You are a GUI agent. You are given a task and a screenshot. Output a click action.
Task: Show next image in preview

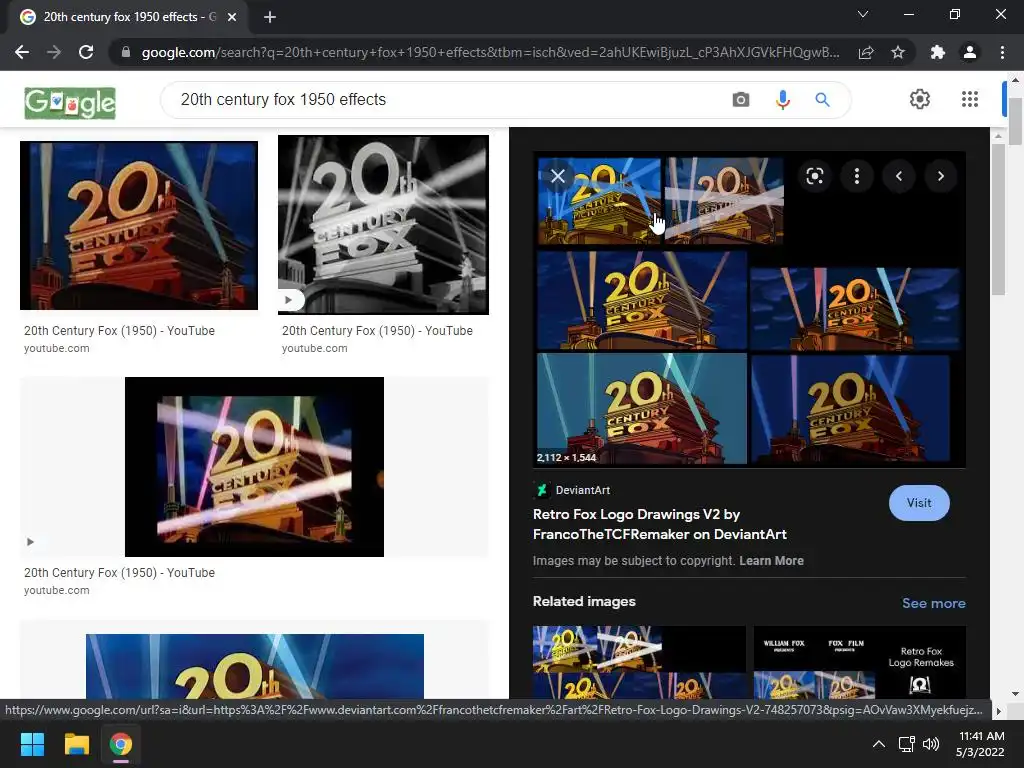[x=940, y=176]
